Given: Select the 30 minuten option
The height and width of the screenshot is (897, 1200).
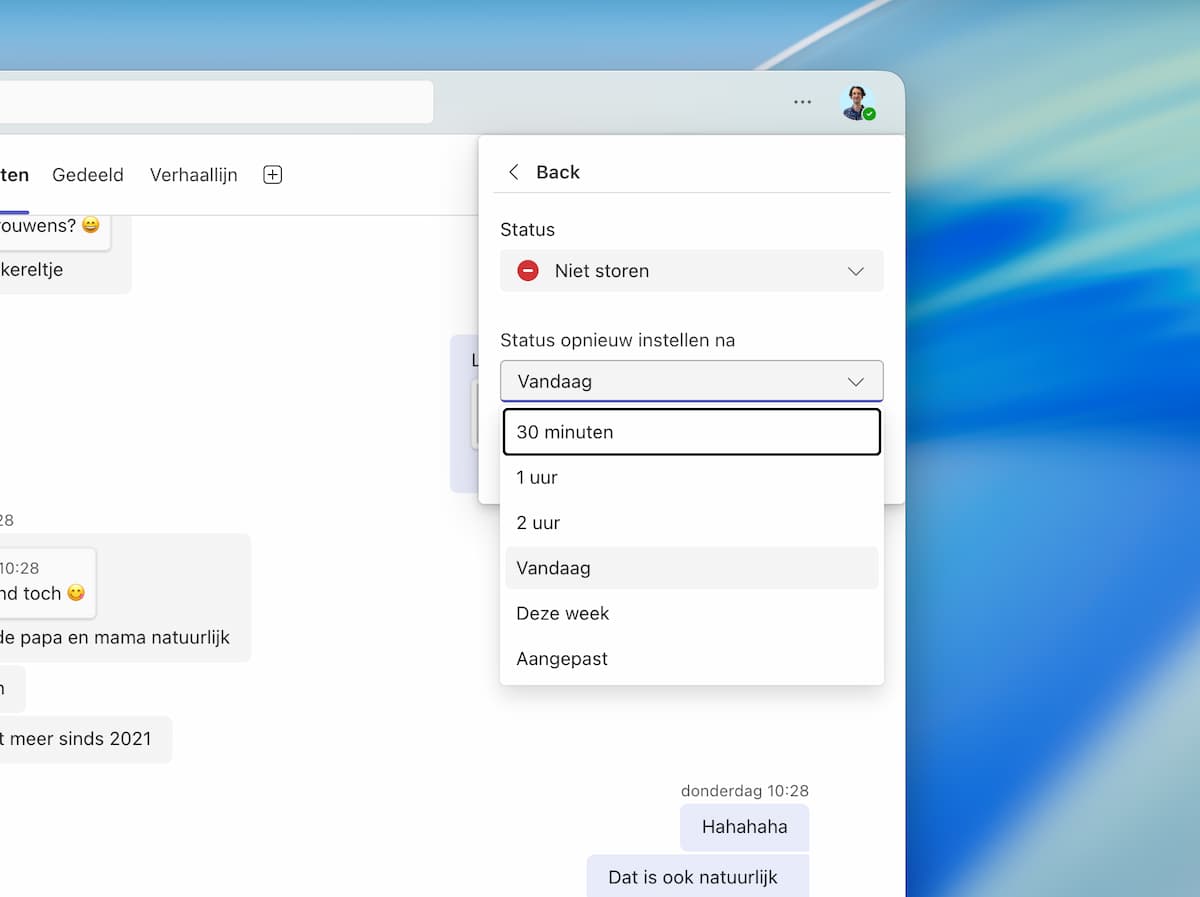Looking at the screenshot, I should pyautogui.click(x=691, y=432).
